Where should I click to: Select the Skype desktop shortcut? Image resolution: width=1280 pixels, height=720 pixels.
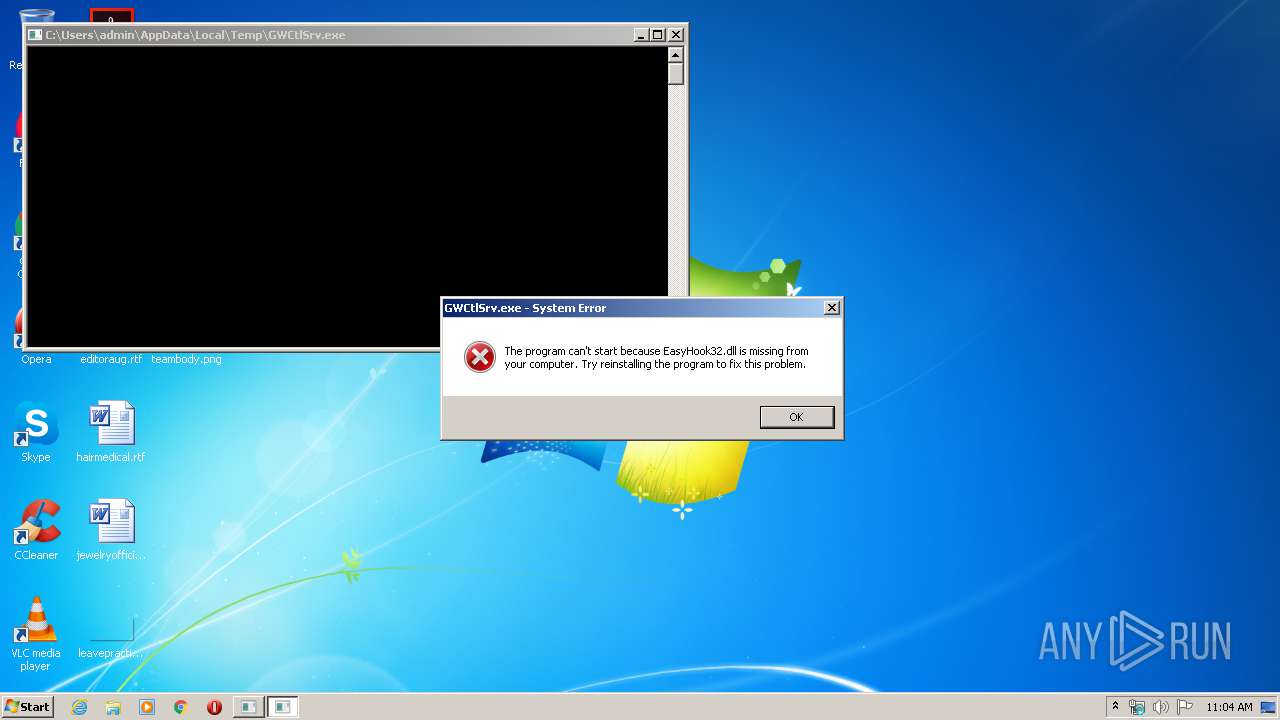point(36,432)
